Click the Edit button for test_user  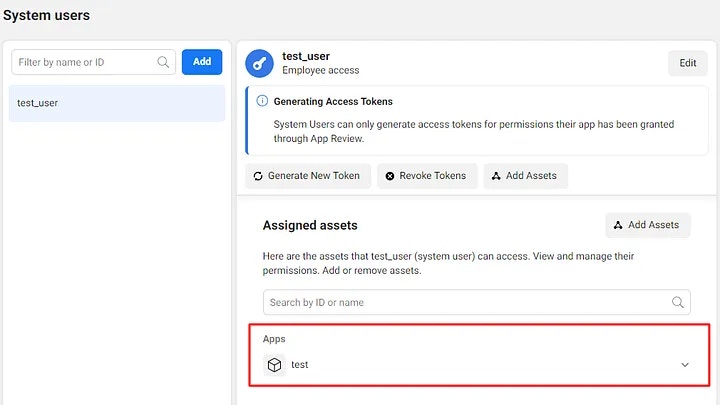click(x=687, y=63)
